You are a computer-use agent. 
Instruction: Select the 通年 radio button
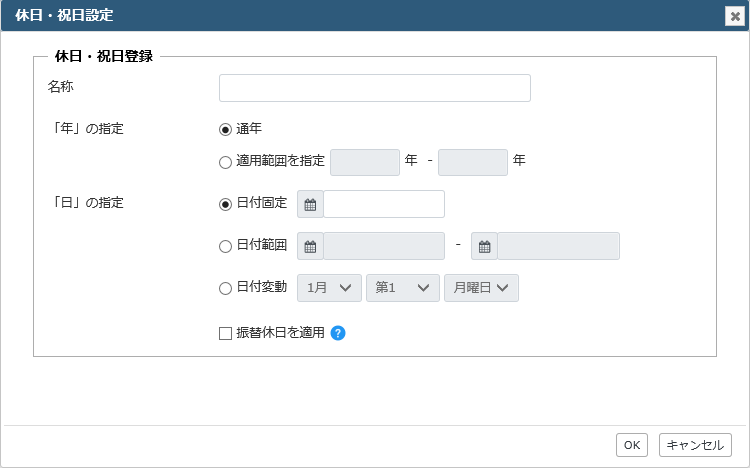[225, 130]
